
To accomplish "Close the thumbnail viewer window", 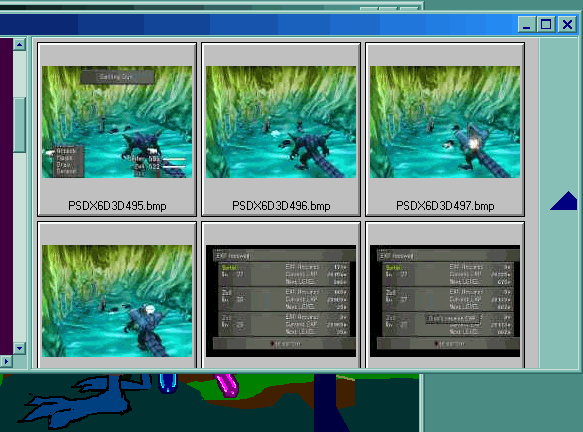I will (567, 25).
